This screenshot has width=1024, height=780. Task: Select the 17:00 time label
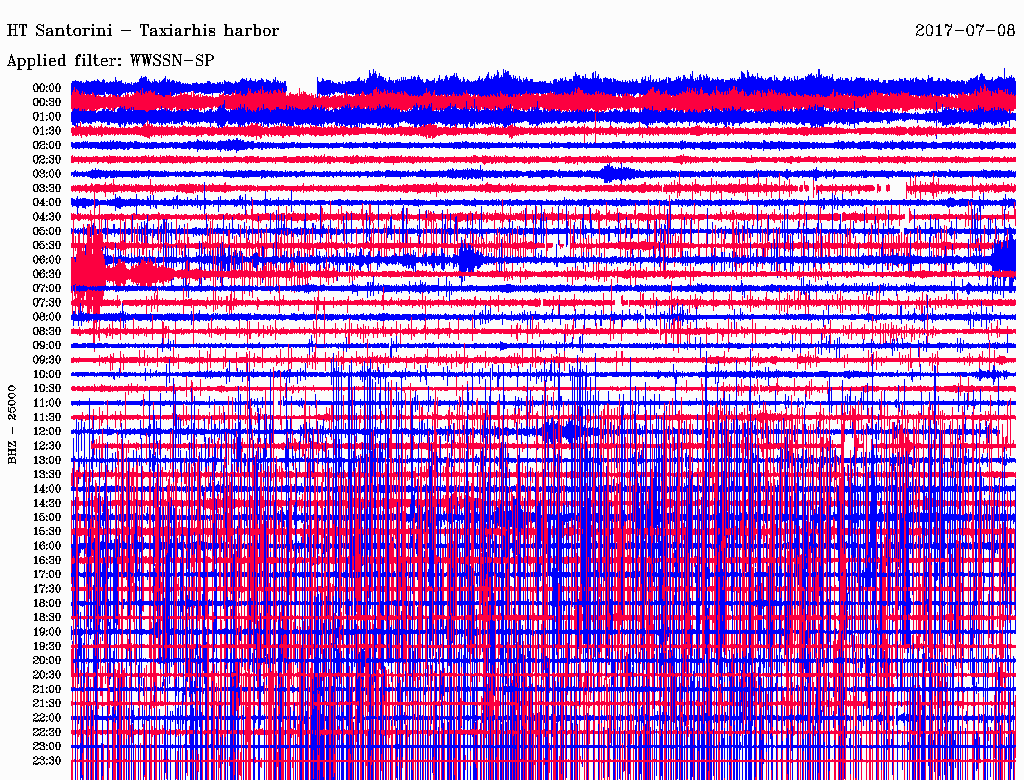(x=47, y=575)
